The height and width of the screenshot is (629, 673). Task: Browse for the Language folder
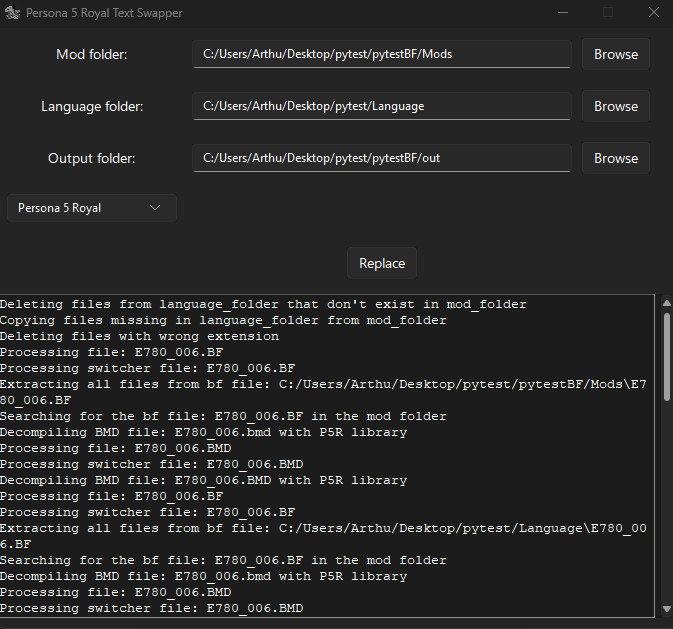pyautogui.click(x=615, y=106)
